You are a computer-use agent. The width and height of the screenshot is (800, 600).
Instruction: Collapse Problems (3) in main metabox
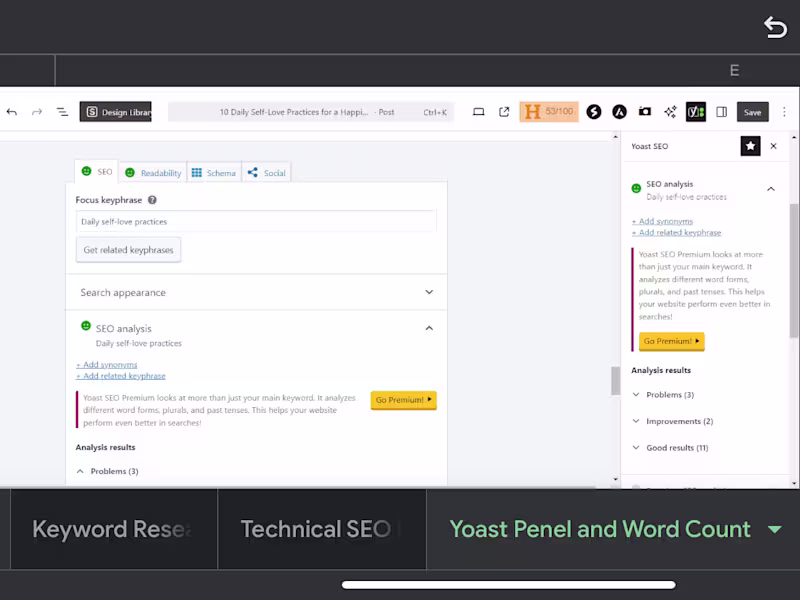click(107, 471)
